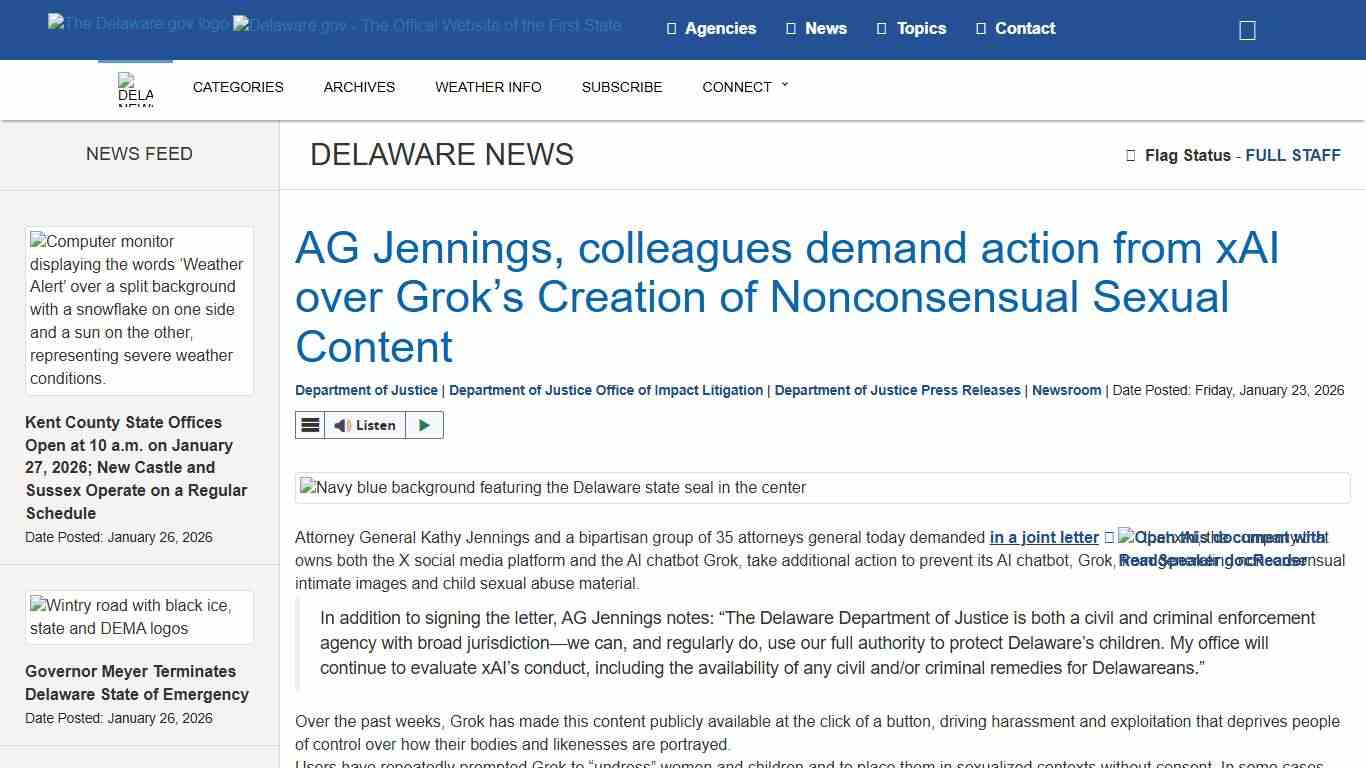Screen dimensions: 1366x768
Task: Select WEATHER INFO in the navigation menu
Action: tap(488, 87)
